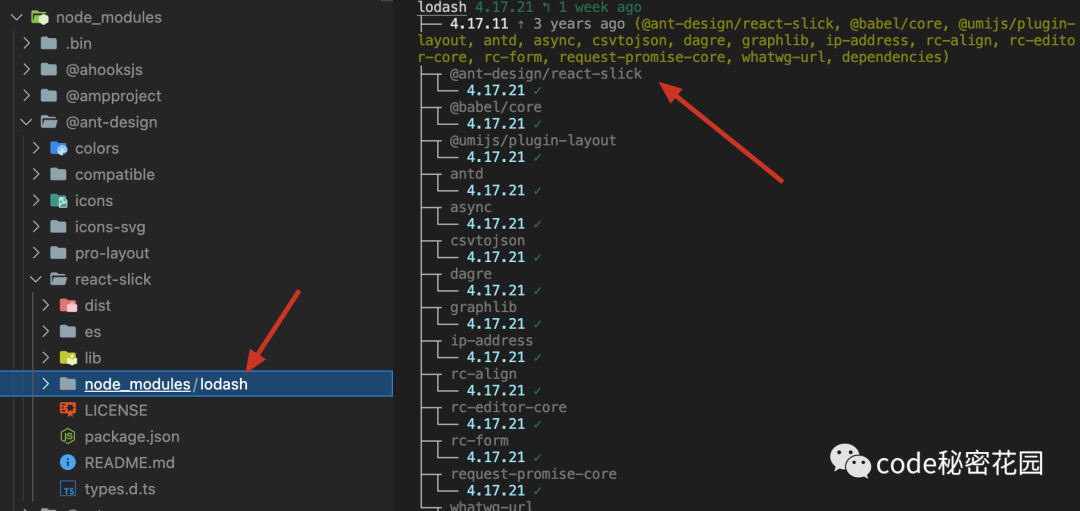The height and width of the screenshot is (511, 1080).
Task: Select the lodash name in selected row
Action: (224, 384)
